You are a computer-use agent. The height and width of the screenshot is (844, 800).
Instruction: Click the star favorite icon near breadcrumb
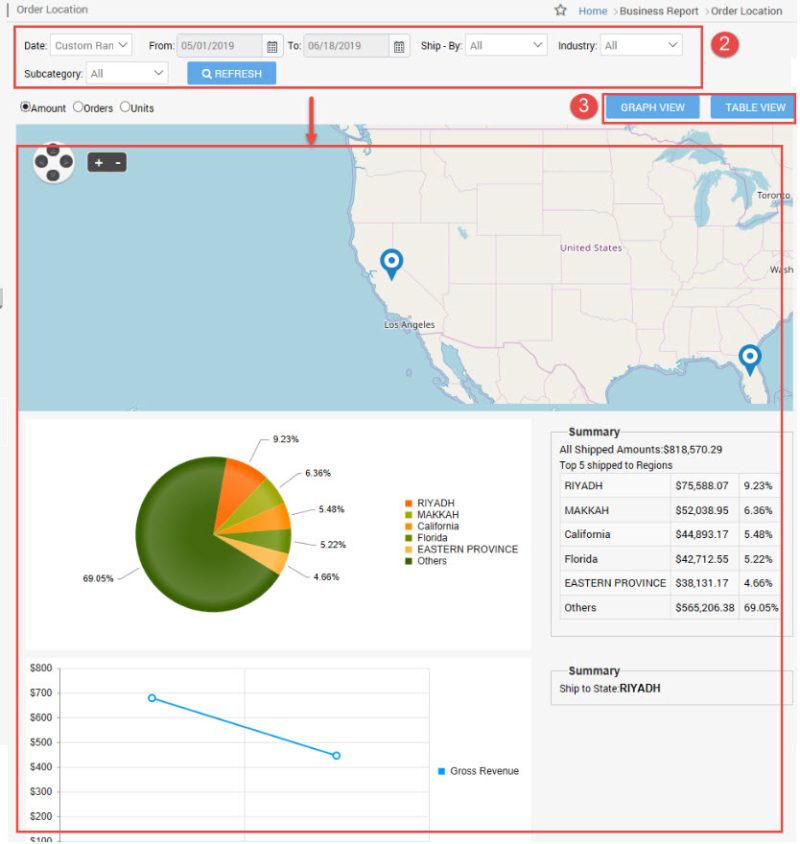[560, 10]
